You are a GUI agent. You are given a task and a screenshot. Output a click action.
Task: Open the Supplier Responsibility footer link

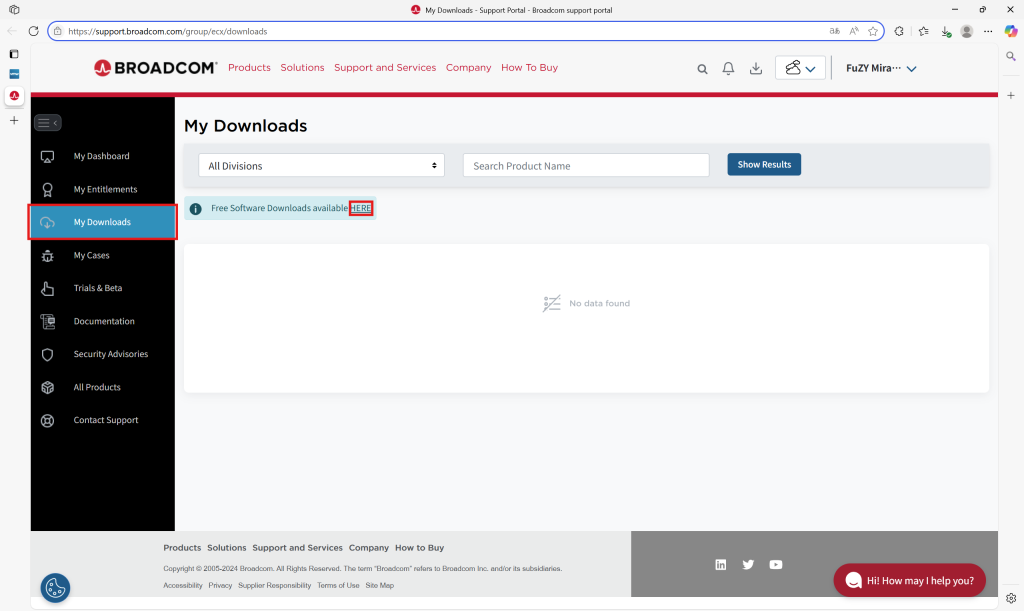point(274,586)
